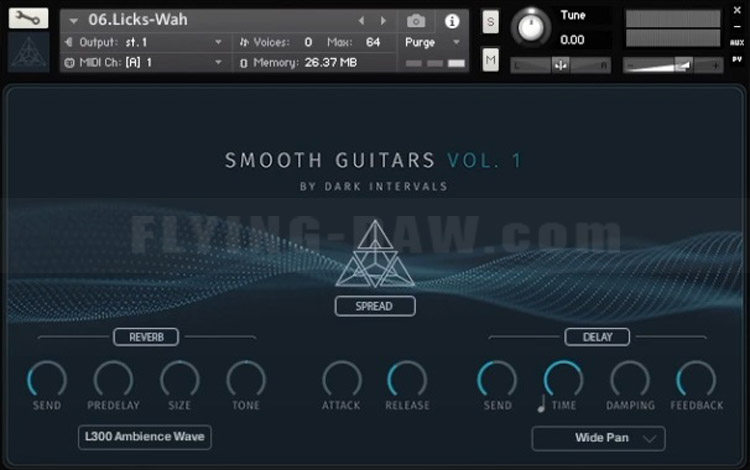Toggle the PV button
Viewport: 750px width, 470px height.
737,59
